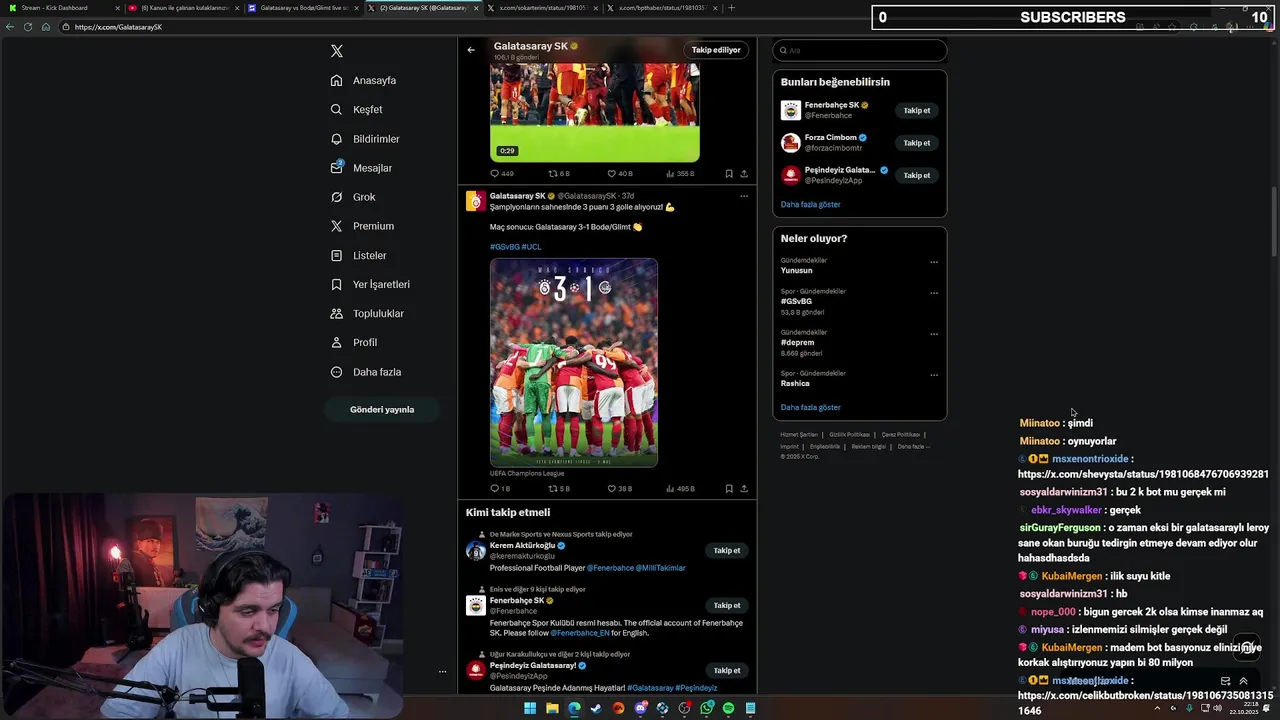Open more options for match result post

click(744, 196)
